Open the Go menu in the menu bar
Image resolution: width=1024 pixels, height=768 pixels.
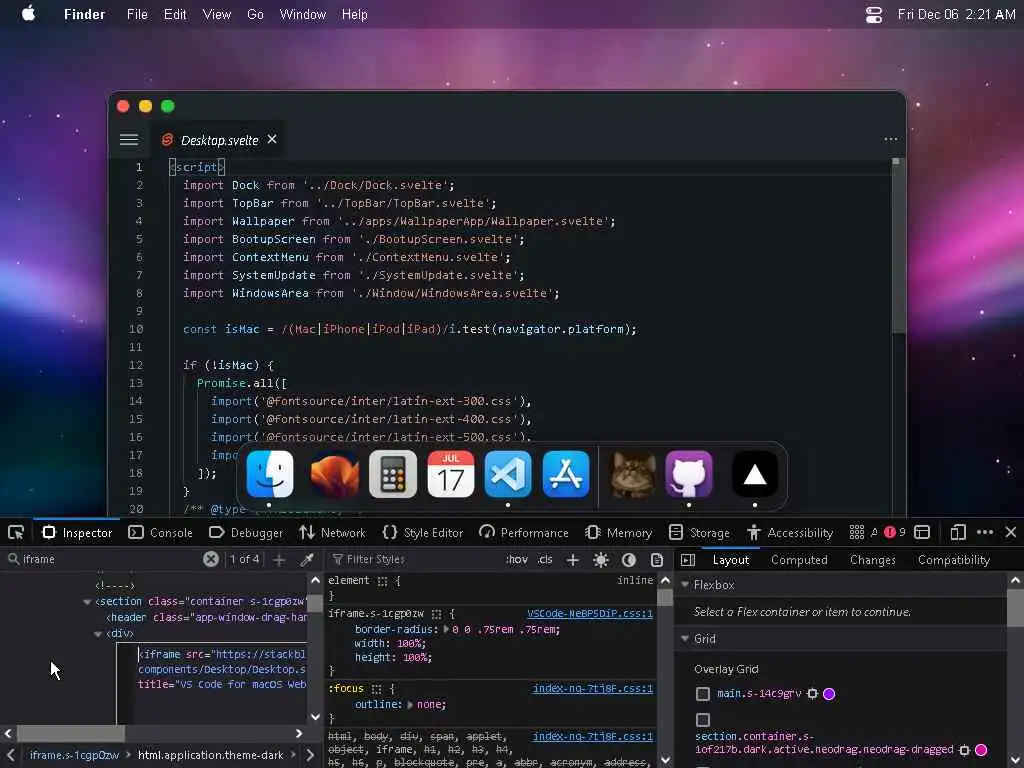255,14
